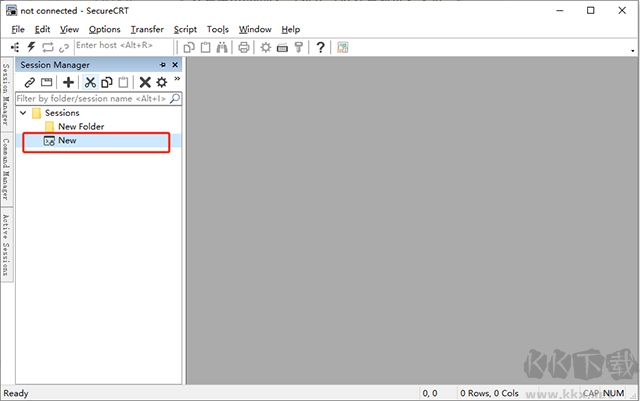Open the Window menu
The image size is (640, 401).
[x=255, y=29]
